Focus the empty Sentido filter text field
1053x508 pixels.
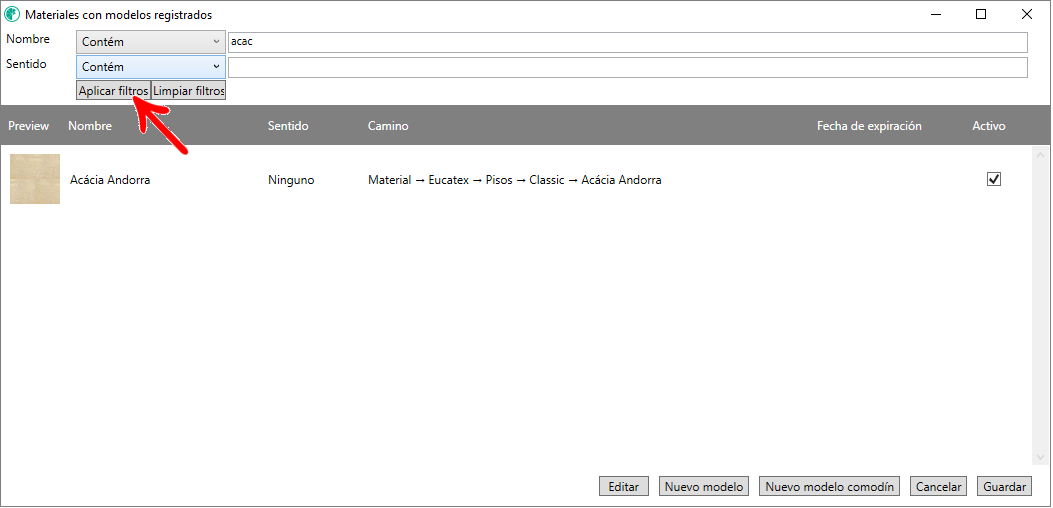[x=628, y=67]
